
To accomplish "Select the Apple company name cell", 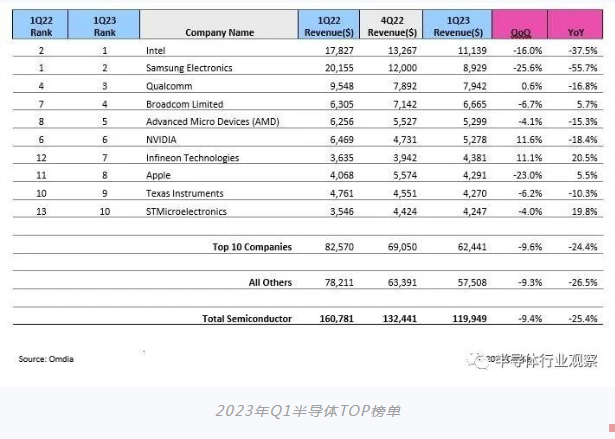I will [158, 175].
